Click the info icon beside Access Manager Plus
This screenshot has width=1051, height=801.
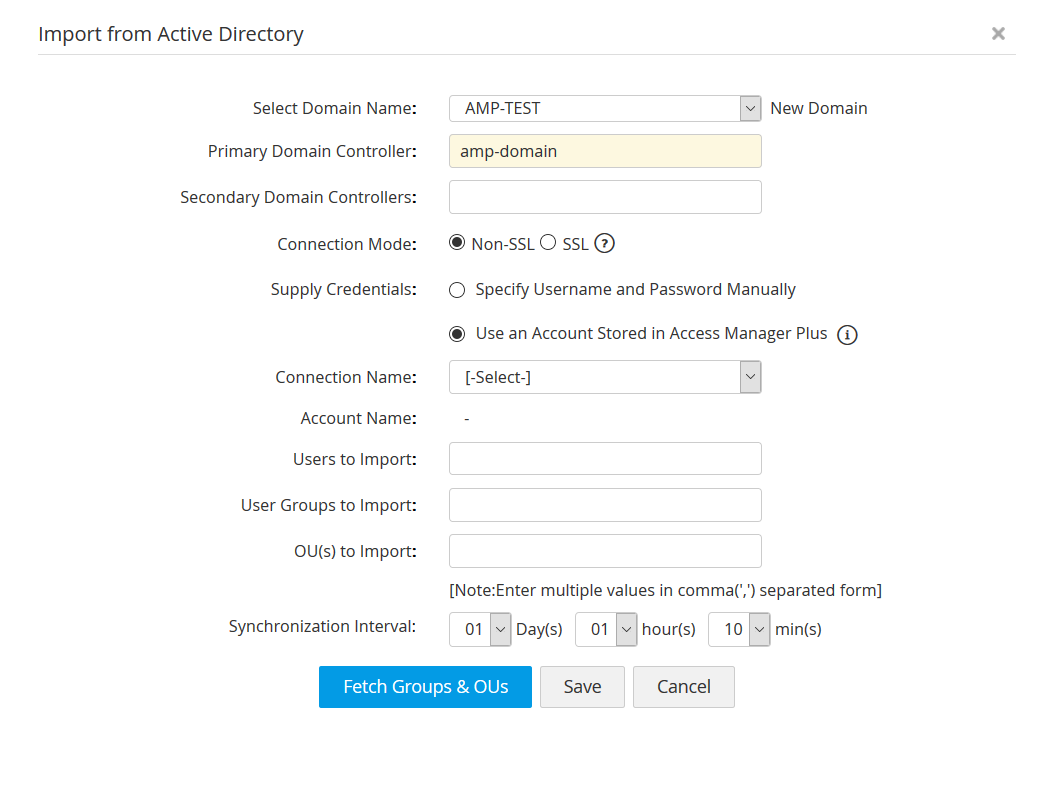(847, 335)
